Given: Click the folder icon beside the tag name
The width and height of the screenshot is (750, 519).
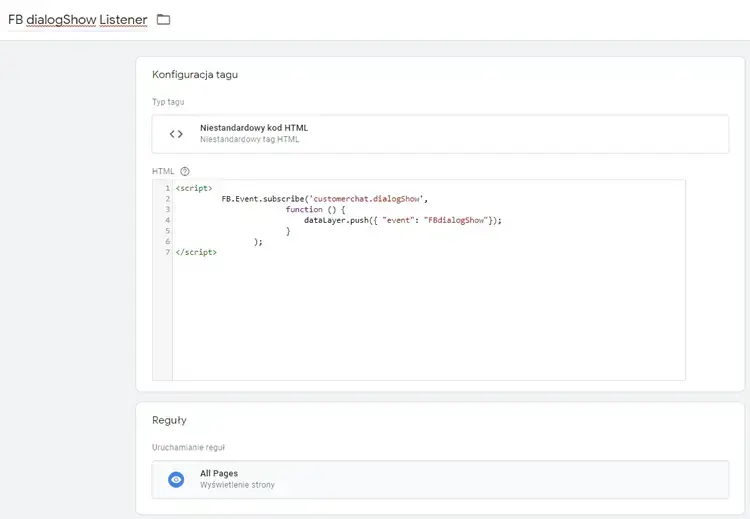Looking at the screenshot, I should coord(164,20).
